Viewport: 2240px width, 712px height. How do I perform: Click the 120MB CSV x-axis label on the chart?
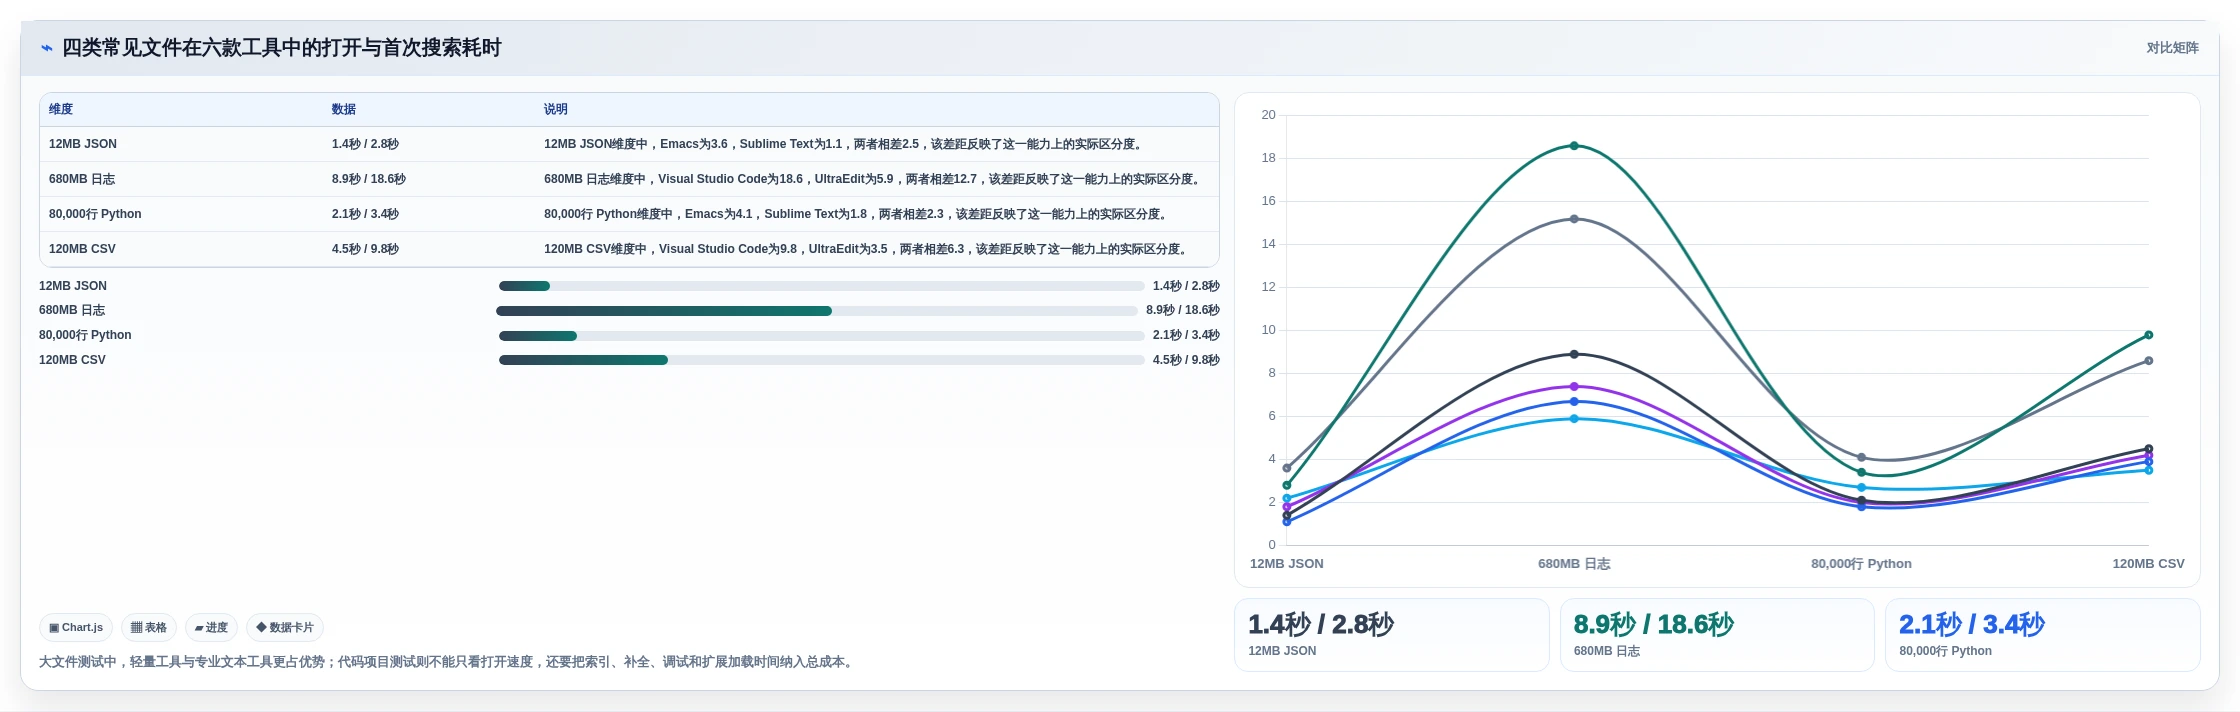pyautogui.click(x=2148, y=564)
